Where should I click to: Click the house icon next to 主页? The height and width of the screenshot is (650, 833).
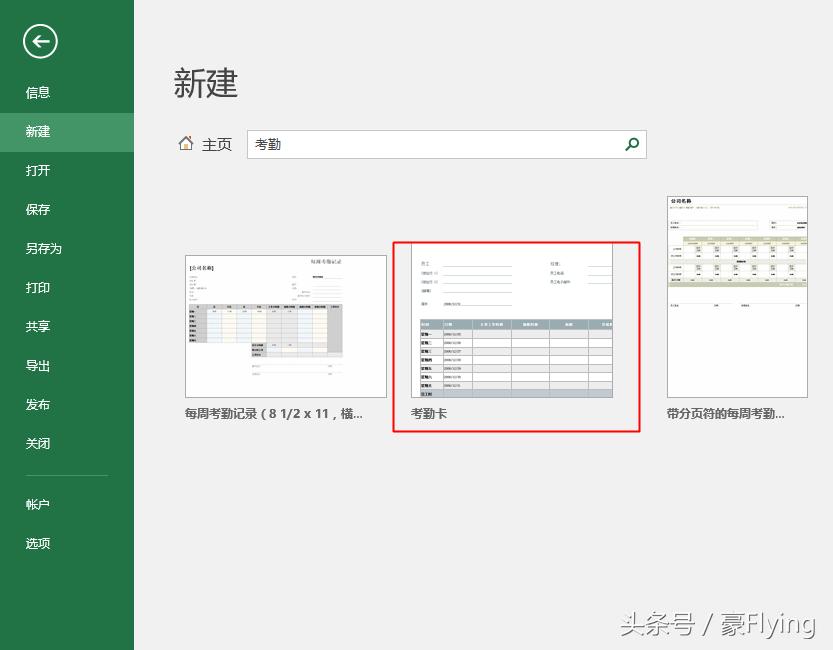(186, 143)
